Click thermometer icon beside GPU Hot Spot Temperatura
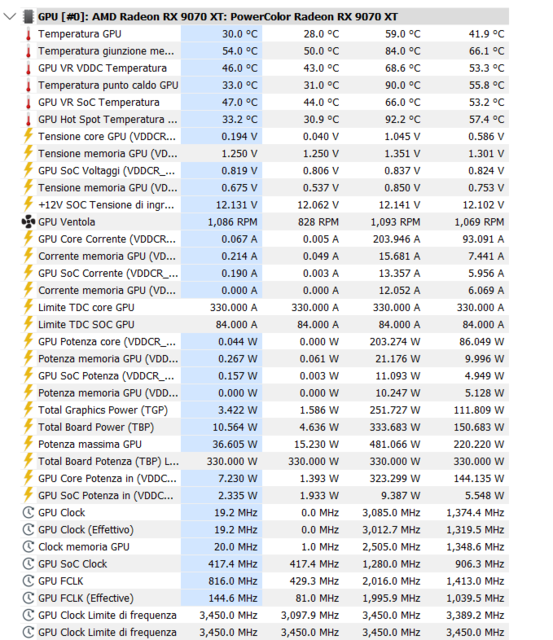553x640 pixels. 28,120
